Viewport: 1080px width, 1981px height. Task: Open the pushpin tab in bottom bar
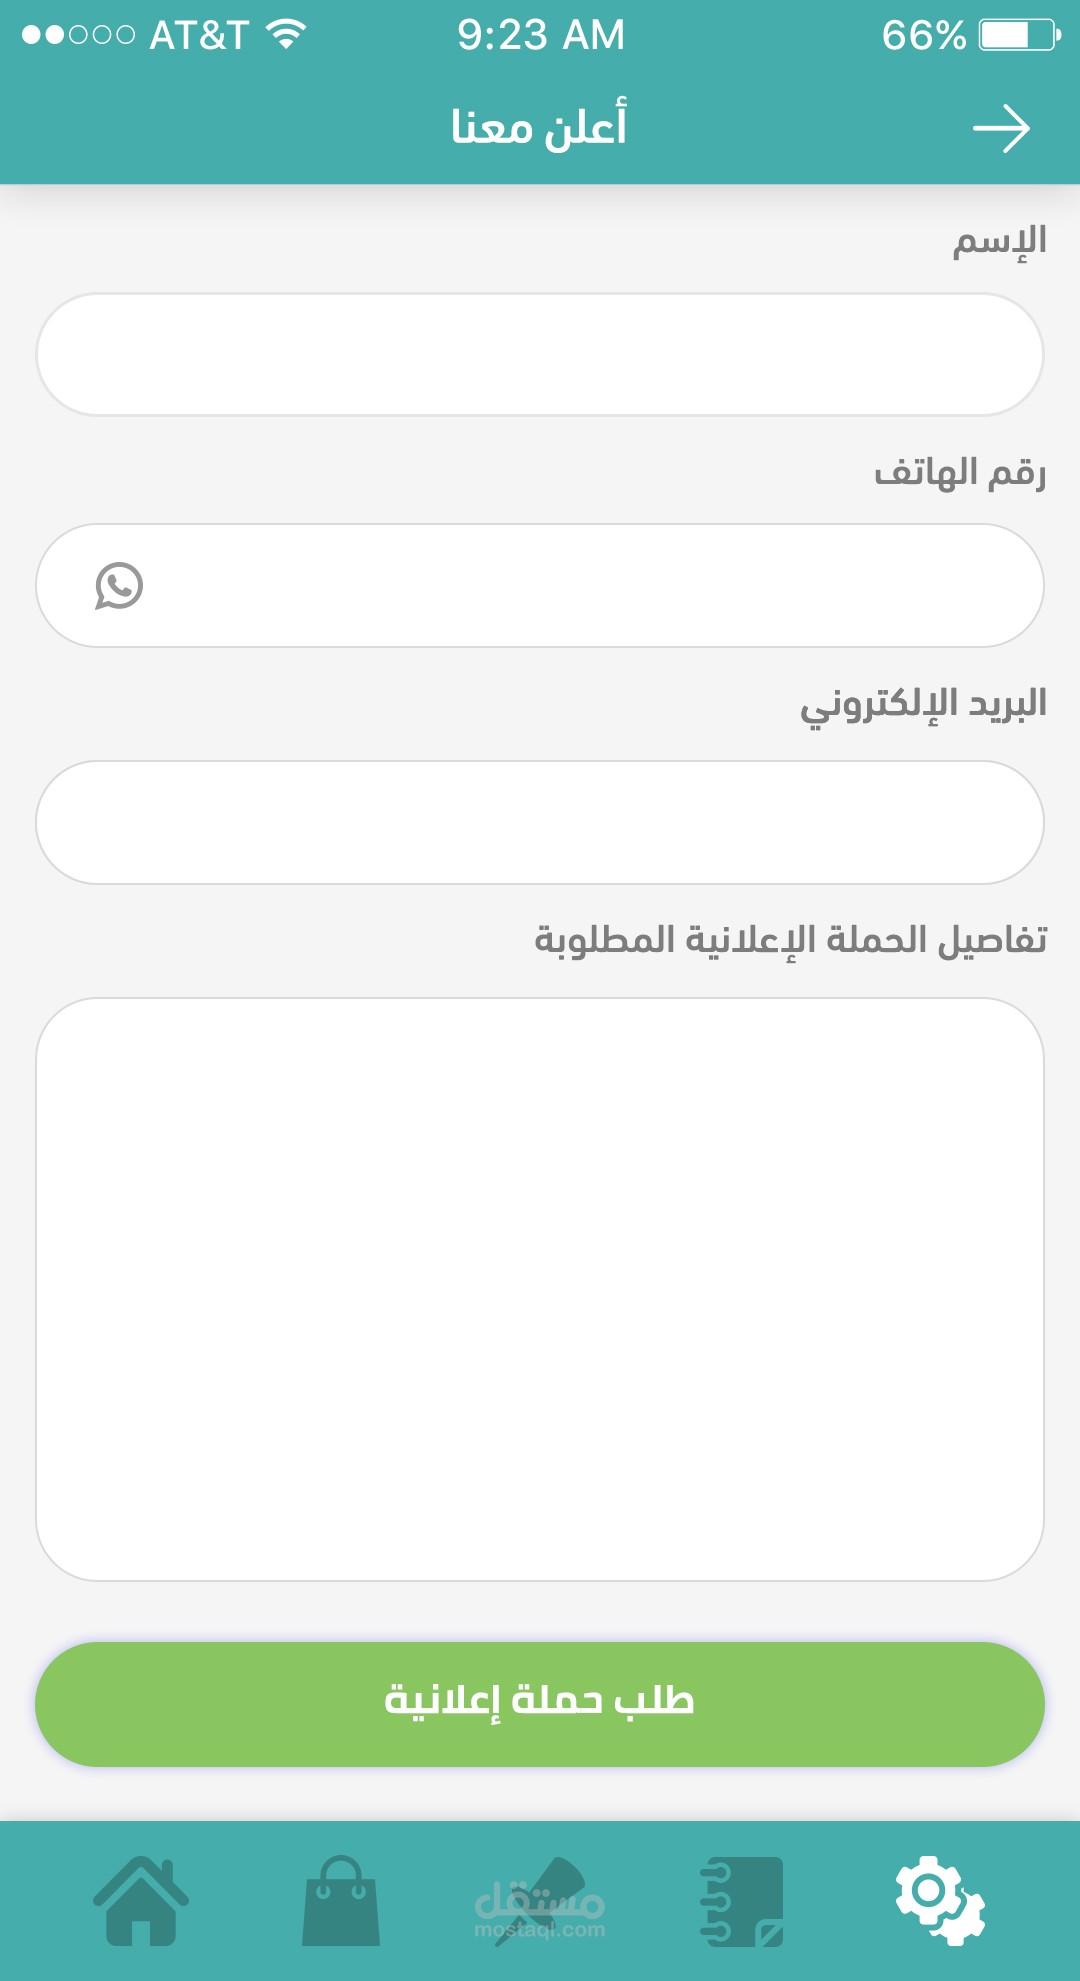pos(541,1900)
